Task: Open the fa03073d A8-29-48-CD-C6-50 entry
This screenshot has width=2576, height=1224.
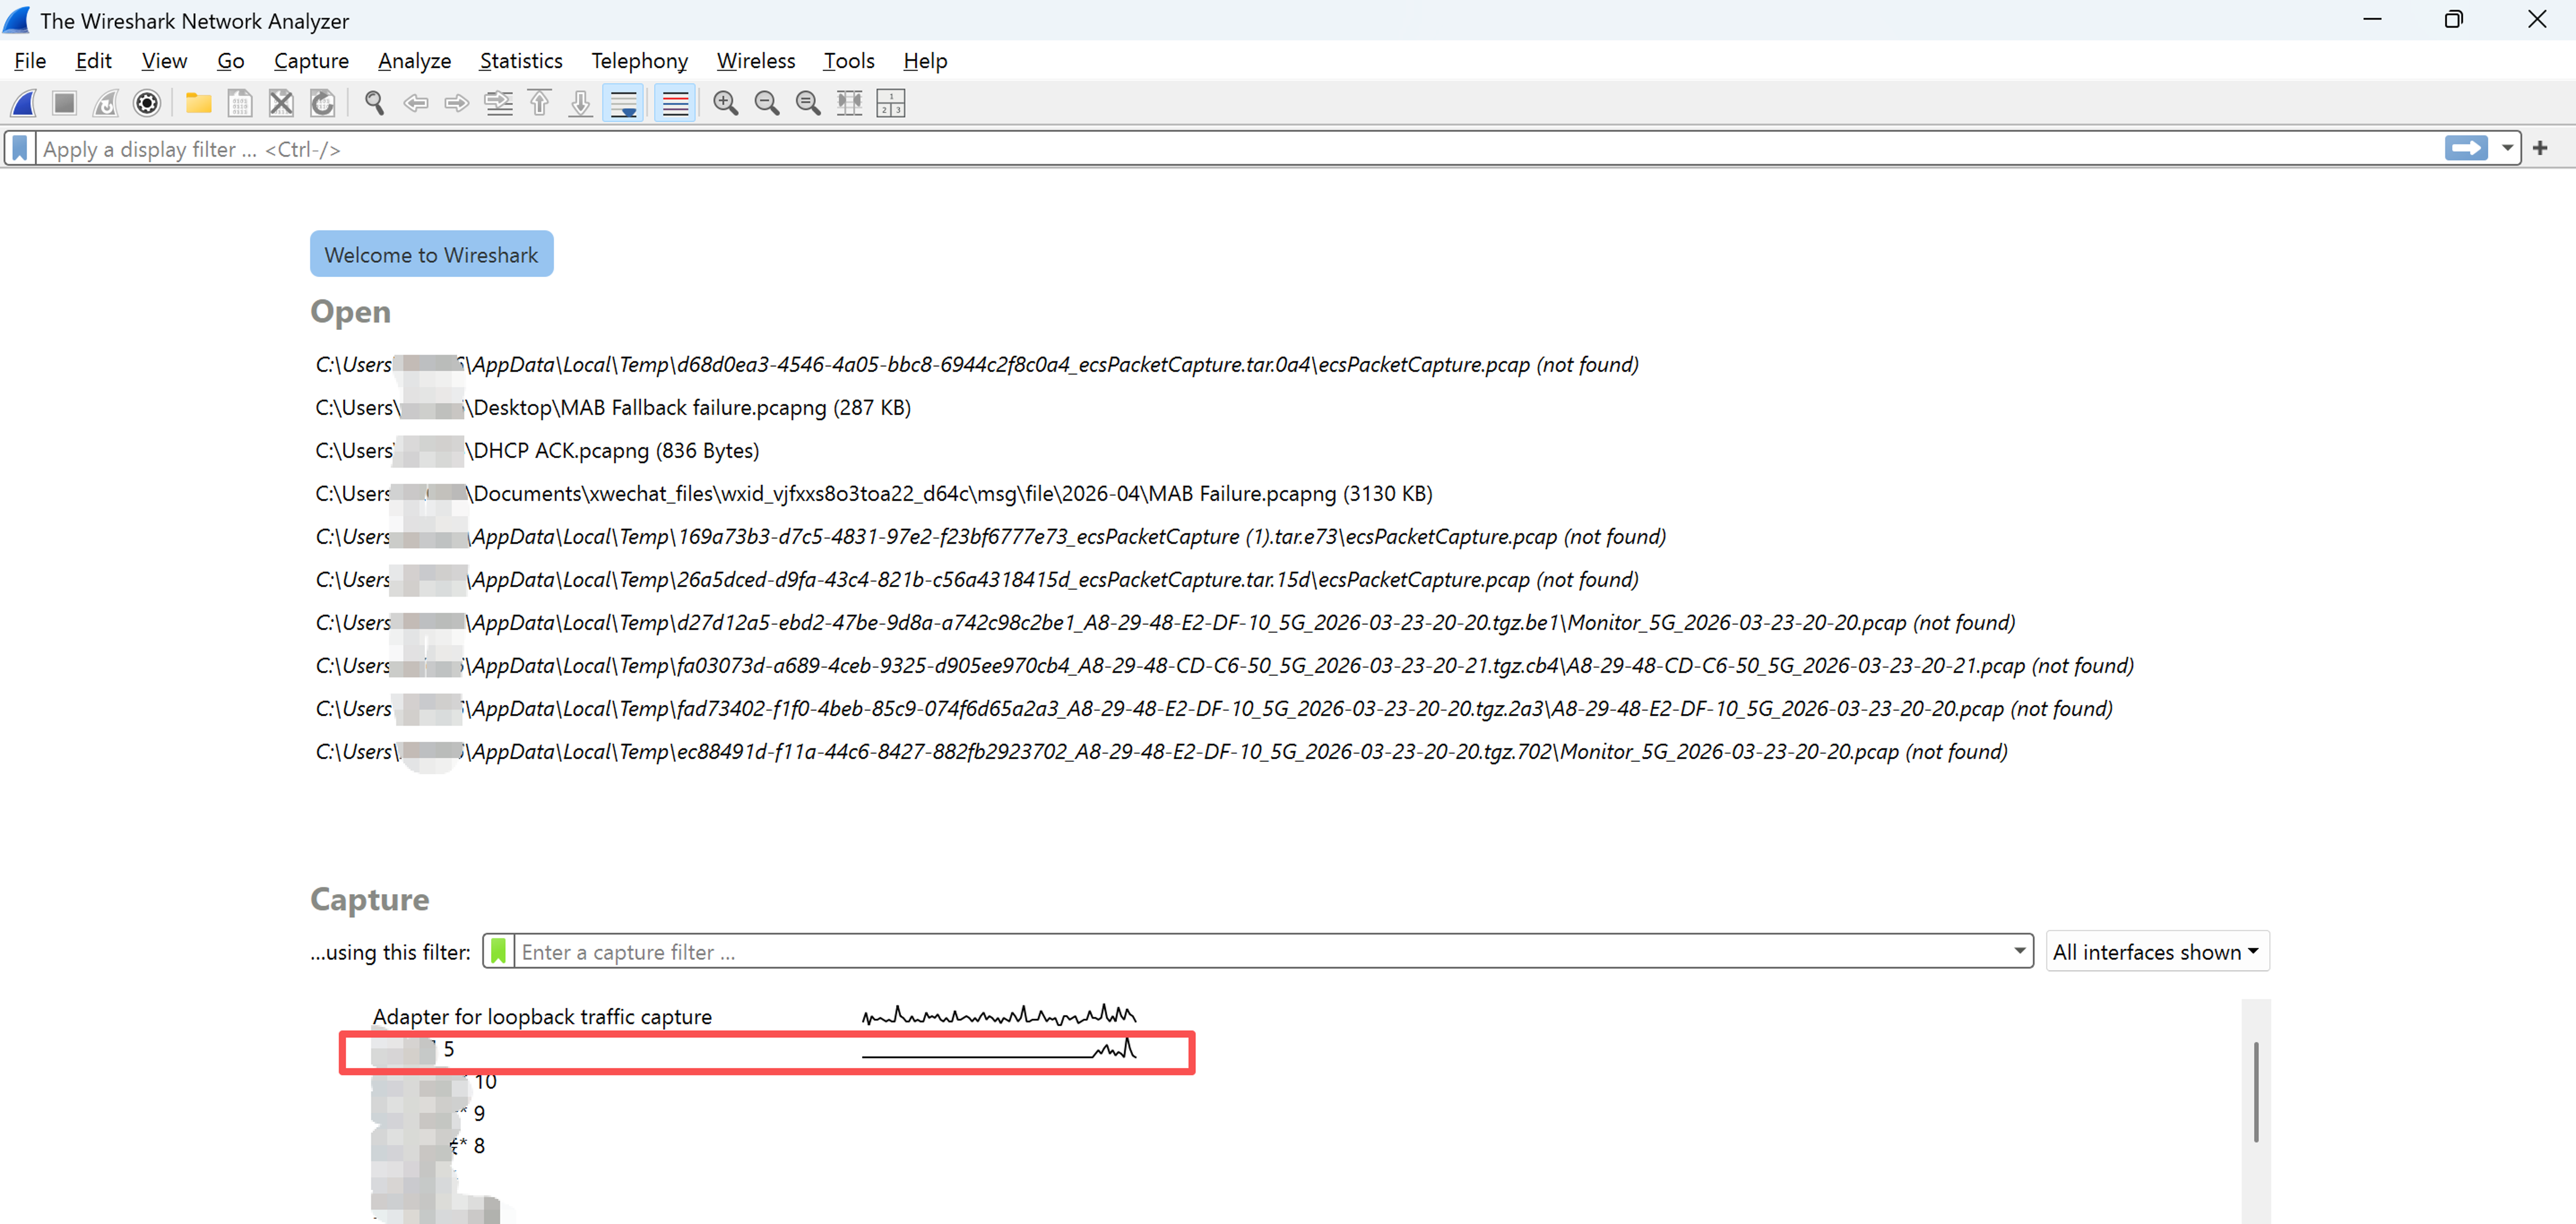Action: pos(1224,665)
